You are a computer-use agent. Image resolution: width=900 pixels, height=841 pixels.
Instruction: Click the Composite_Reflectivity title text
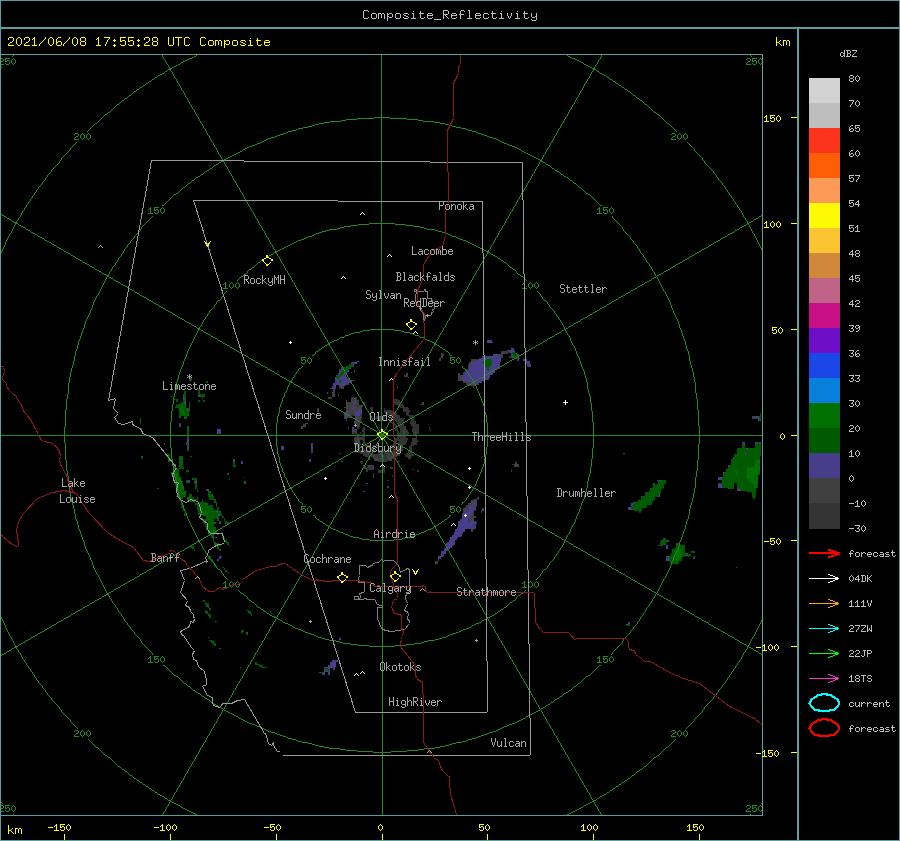450,15
